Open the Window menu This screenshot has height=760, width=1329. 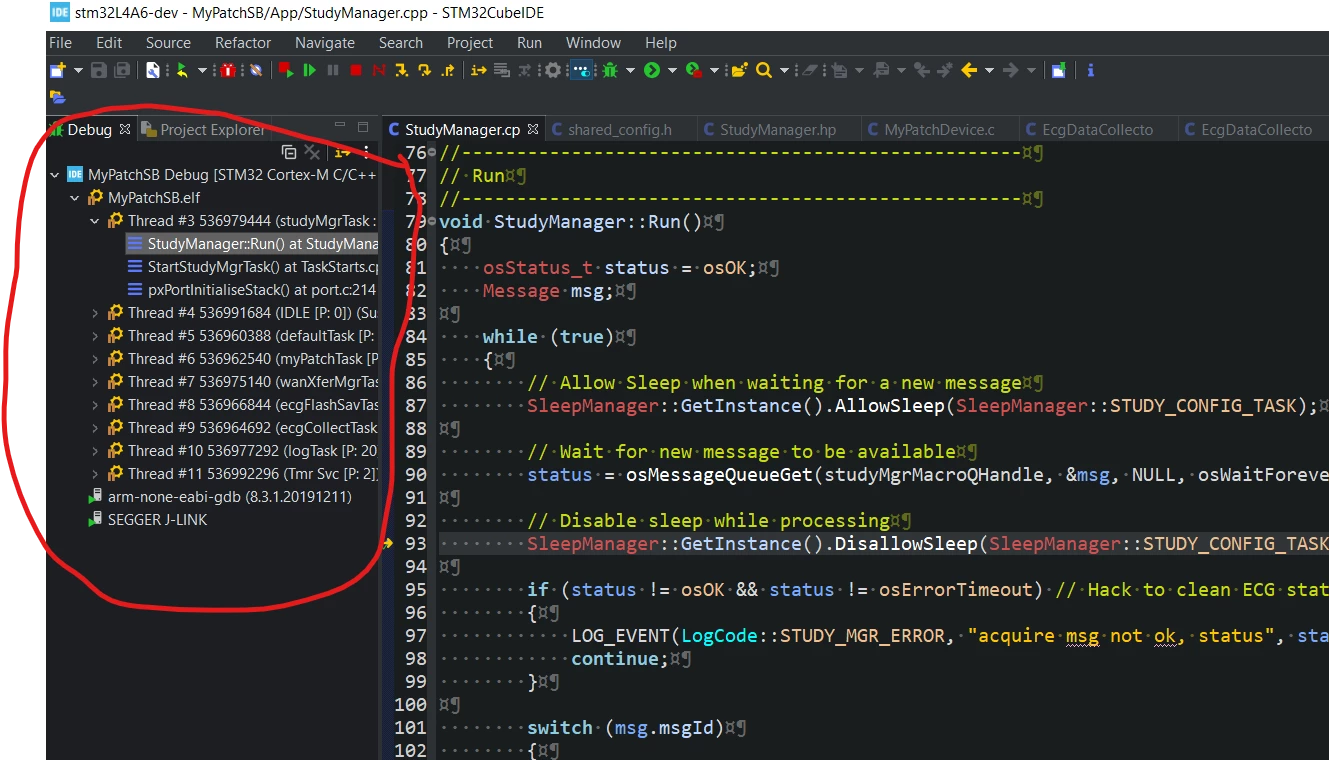coord(594,43)
